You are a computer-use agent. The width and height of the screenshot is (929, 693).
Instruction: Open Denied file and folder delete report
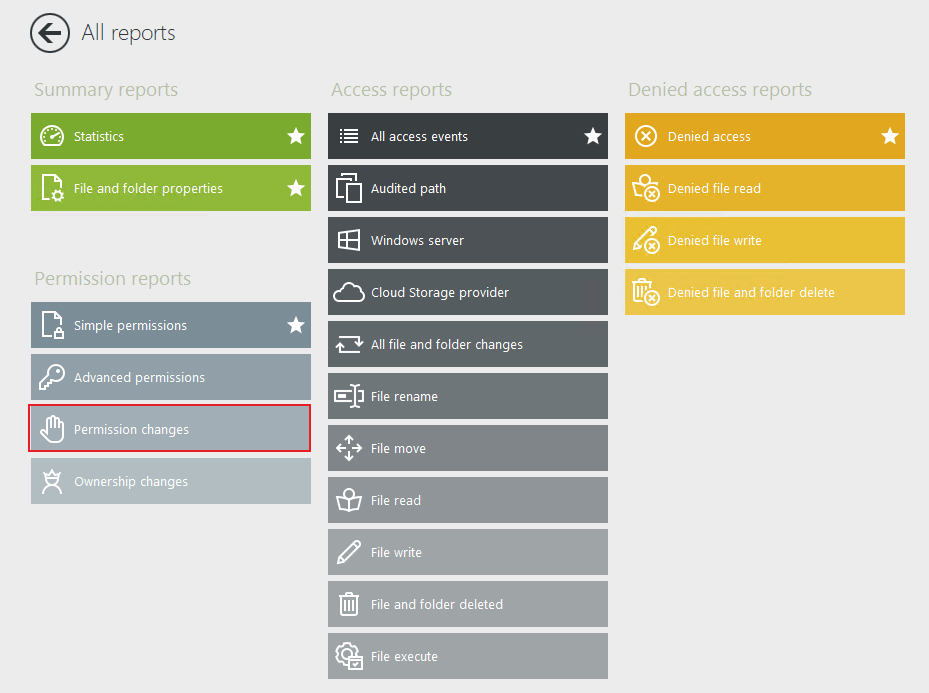tap(764, 292)
